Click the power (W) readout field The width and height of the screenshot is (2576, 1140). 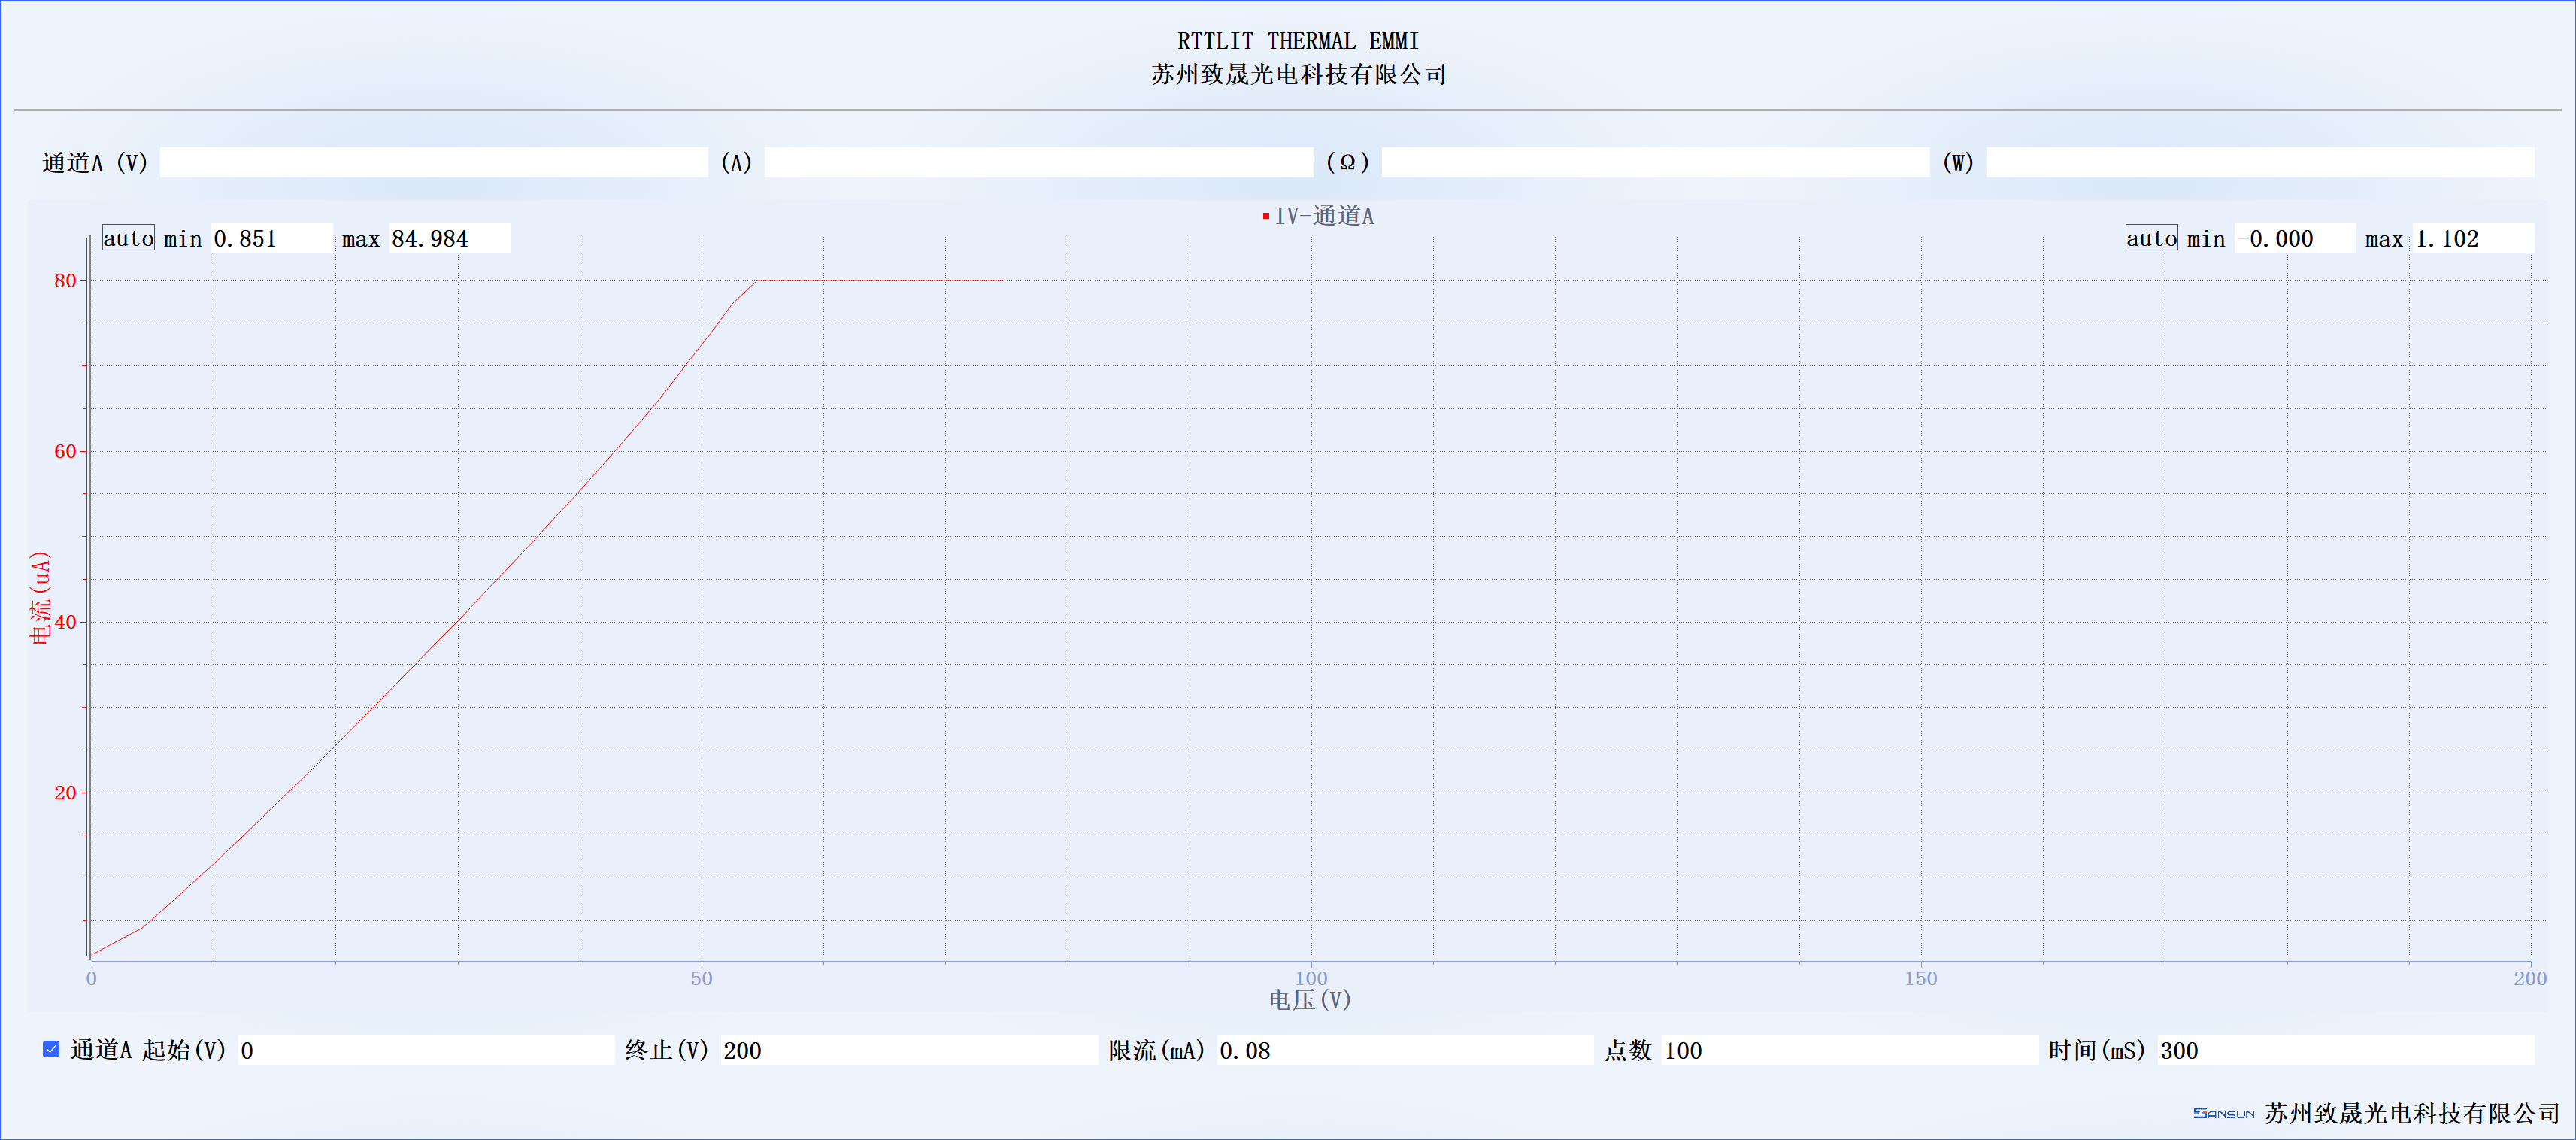coord(2259,163)
